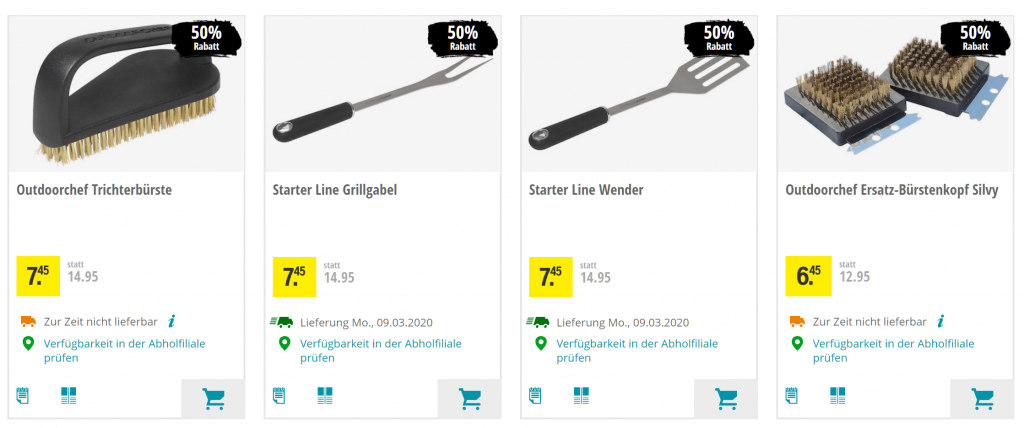The height and width of the screenshot is (428, 1024).
Task: Click the yellow 6.45 price tag
Action: [808, 276]
